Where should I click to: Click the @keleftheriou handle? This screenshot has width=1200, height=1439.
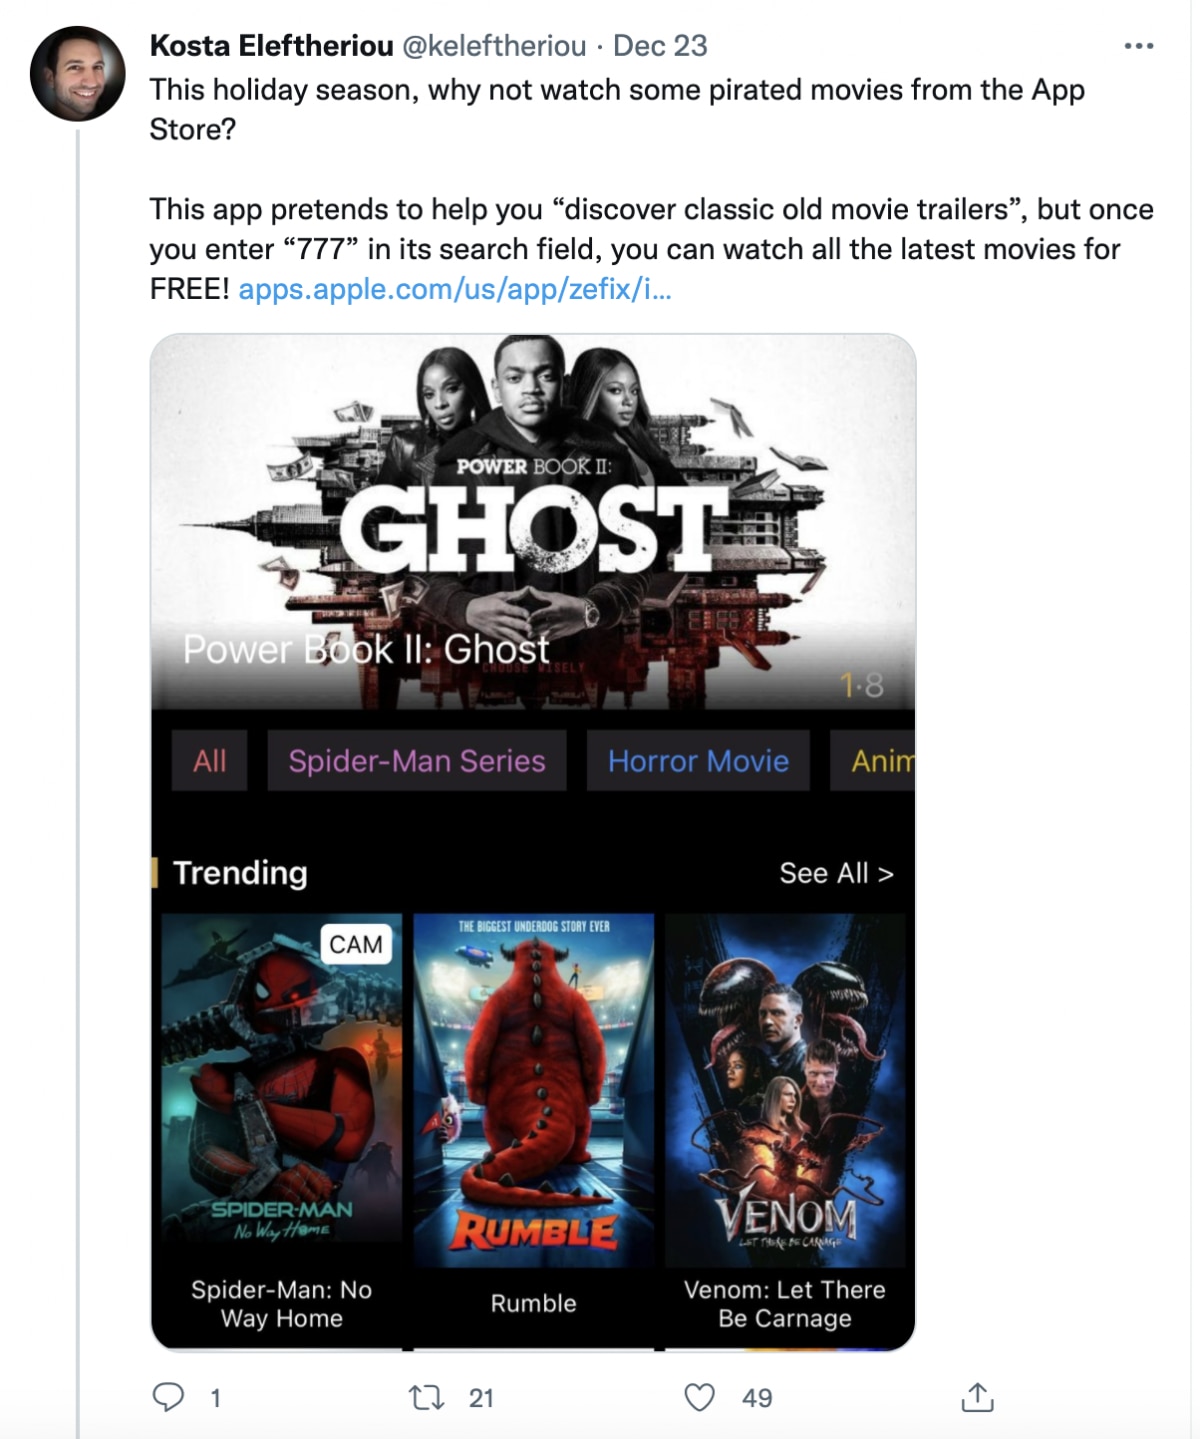(x=494, y=46)
